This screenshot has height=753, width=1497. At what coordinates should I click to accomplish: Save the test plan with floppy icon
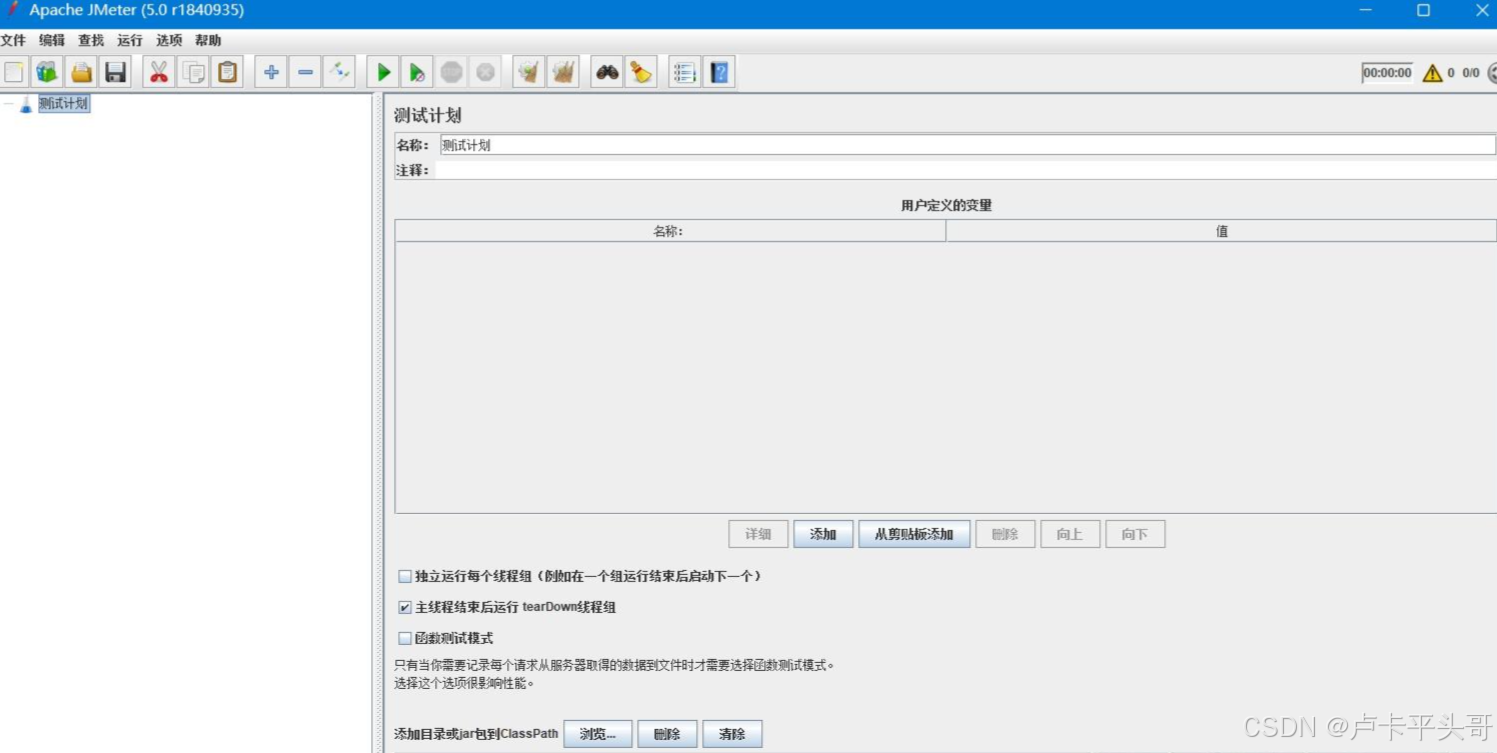click(x=115, y=72)
